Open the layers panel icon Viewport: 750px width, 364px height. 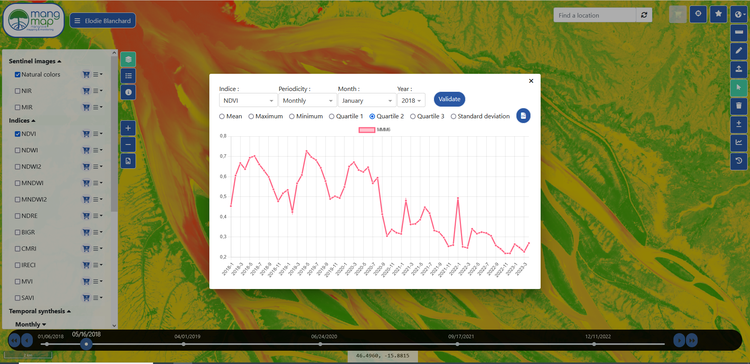(128, 59)
